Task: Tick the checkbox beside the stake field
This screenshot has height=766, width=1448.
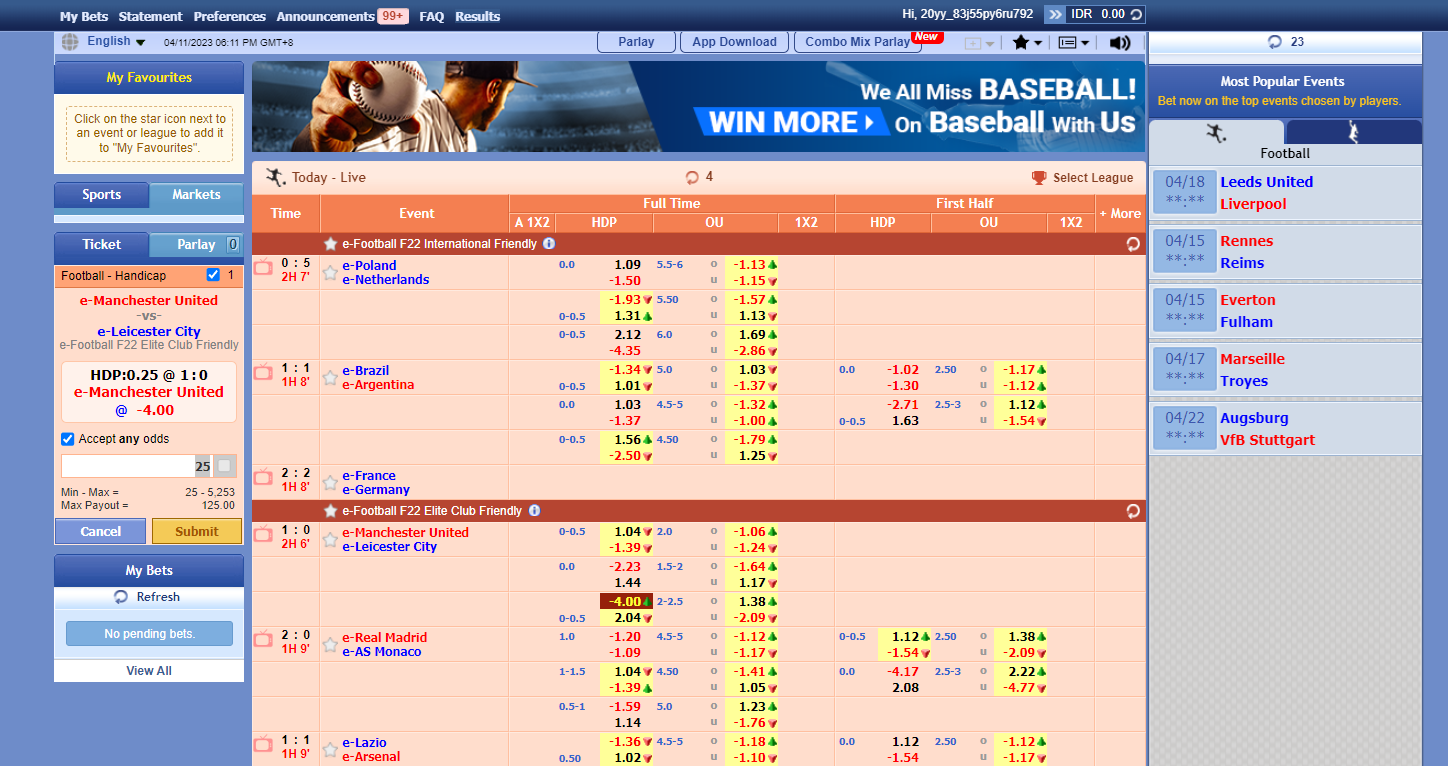Action: 224,466
